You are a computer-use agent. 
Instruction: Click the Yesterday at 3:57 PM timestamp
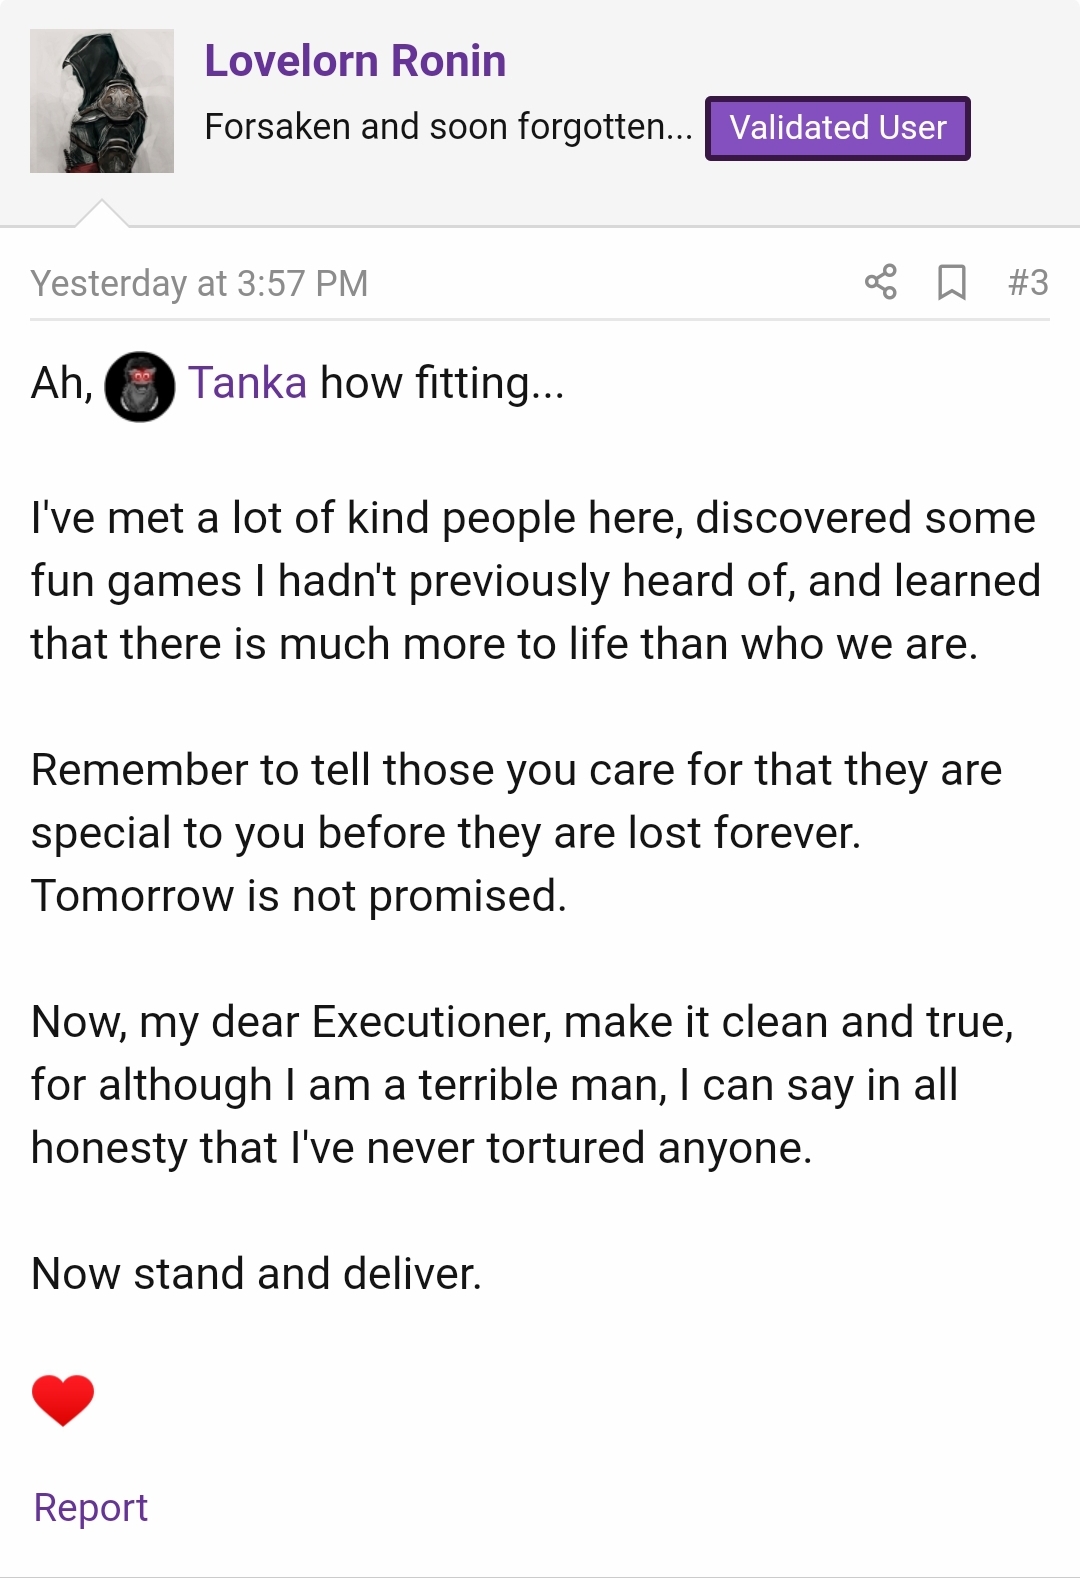(x=199, y=283)
